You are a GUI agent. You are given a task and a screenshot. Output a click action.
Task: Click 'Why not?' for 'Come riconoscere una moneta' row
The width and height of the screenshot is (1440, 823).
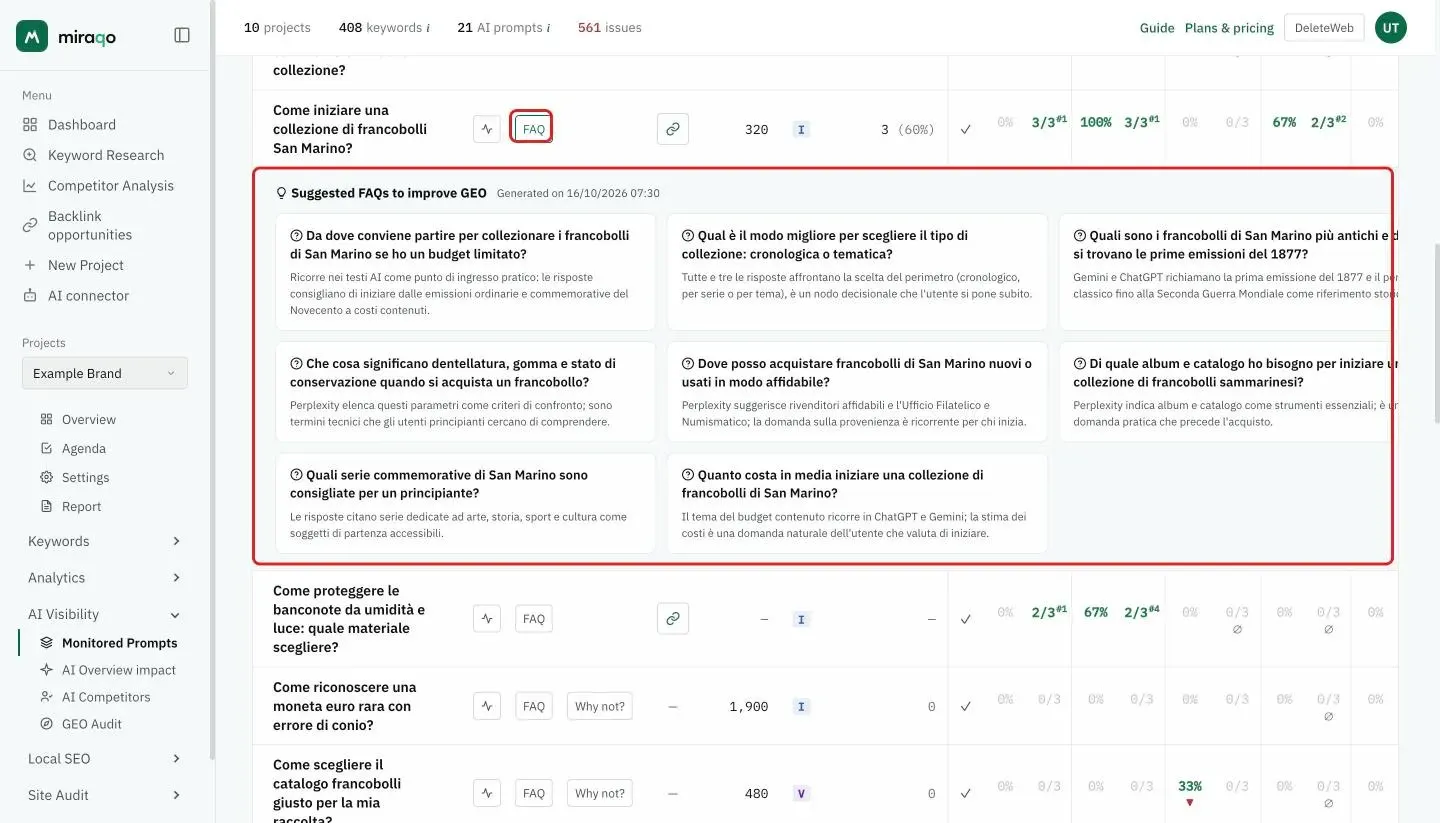point(600,706)
